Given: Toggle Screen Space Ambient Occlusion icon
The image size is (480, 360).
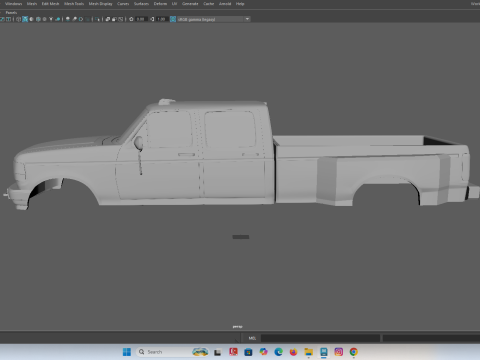Looking at the screenshot, I should coord(68,19).
